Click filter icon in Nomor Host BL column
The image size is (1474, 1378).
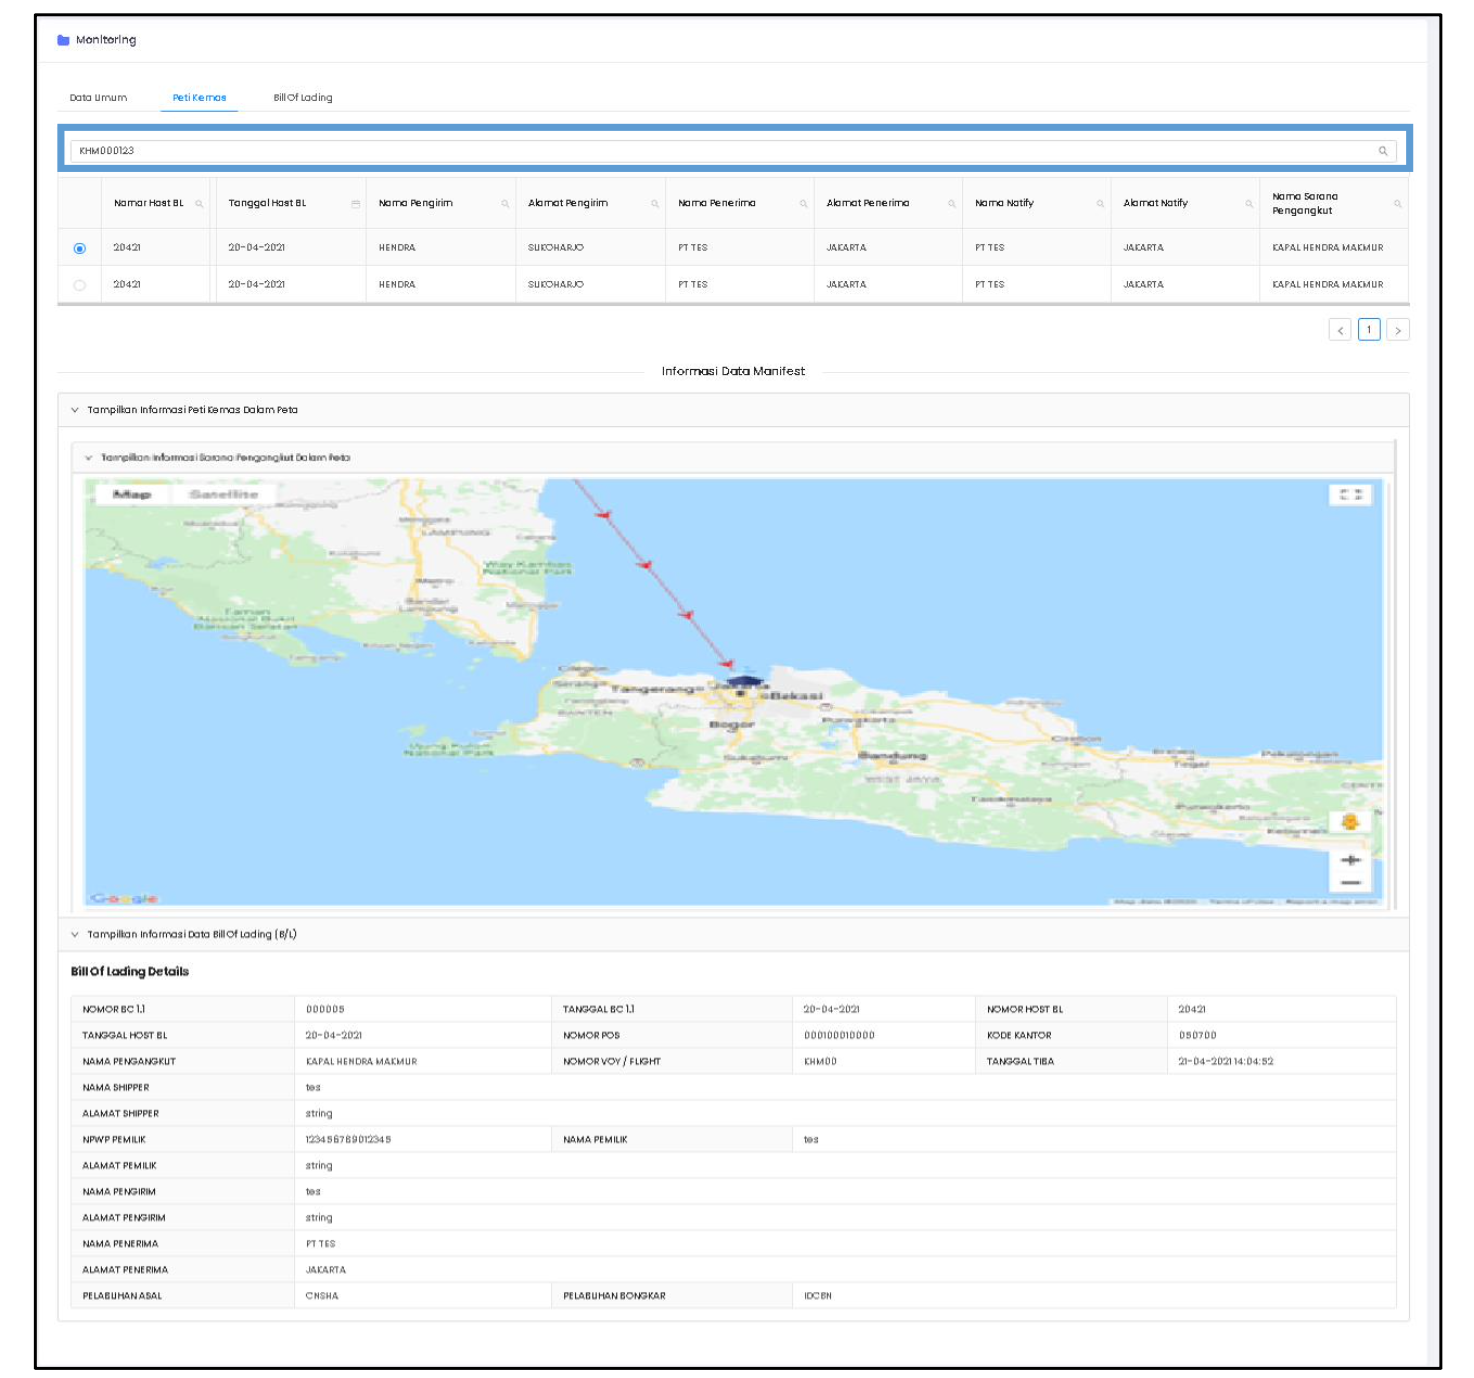click(x=199, y=204)
